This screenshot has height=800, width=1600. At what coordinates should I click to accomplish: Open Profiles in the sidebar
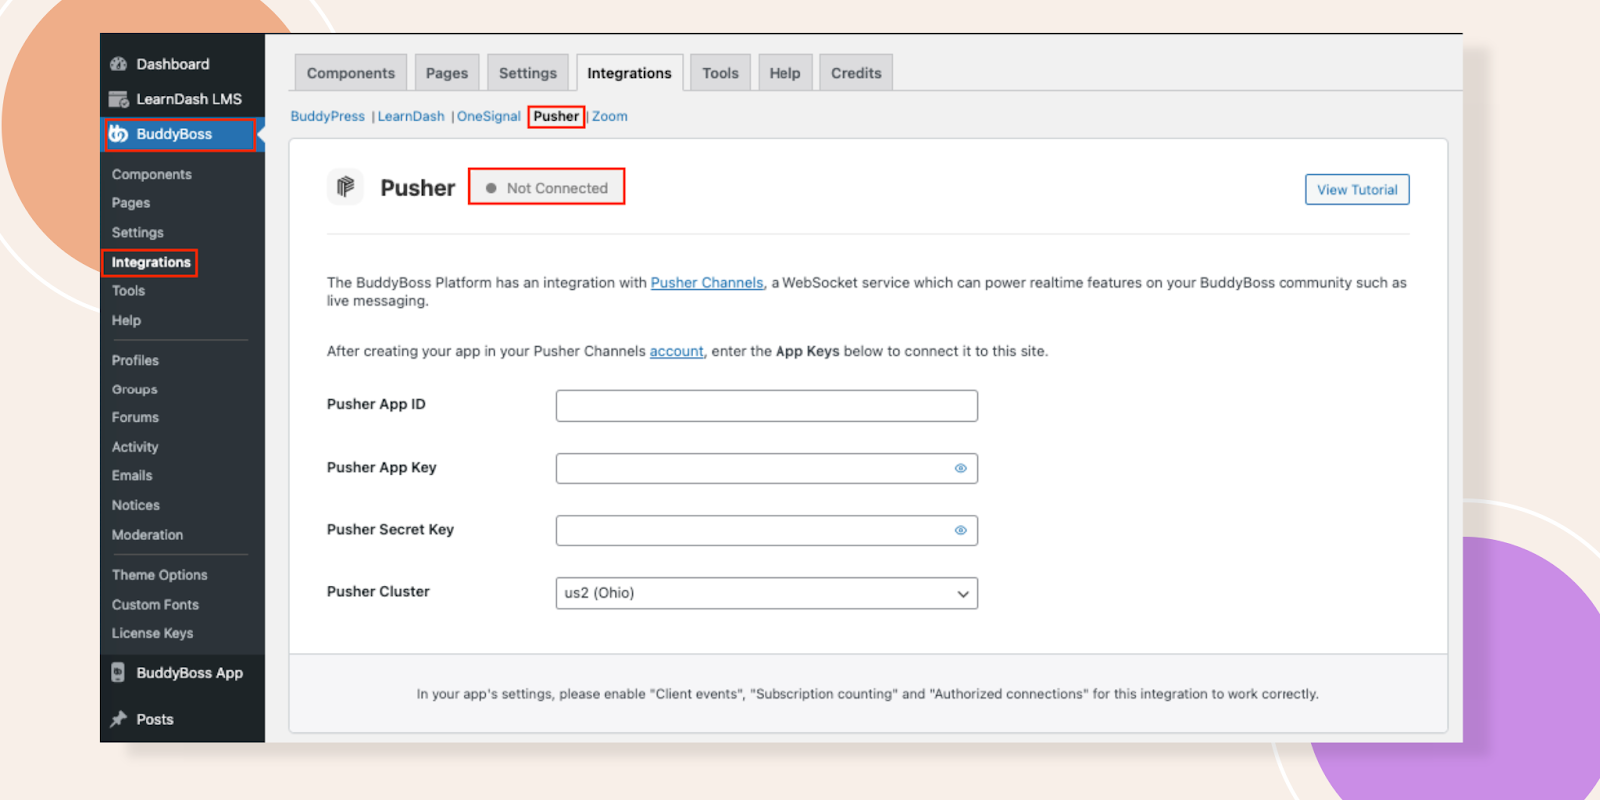click(135, 360)
